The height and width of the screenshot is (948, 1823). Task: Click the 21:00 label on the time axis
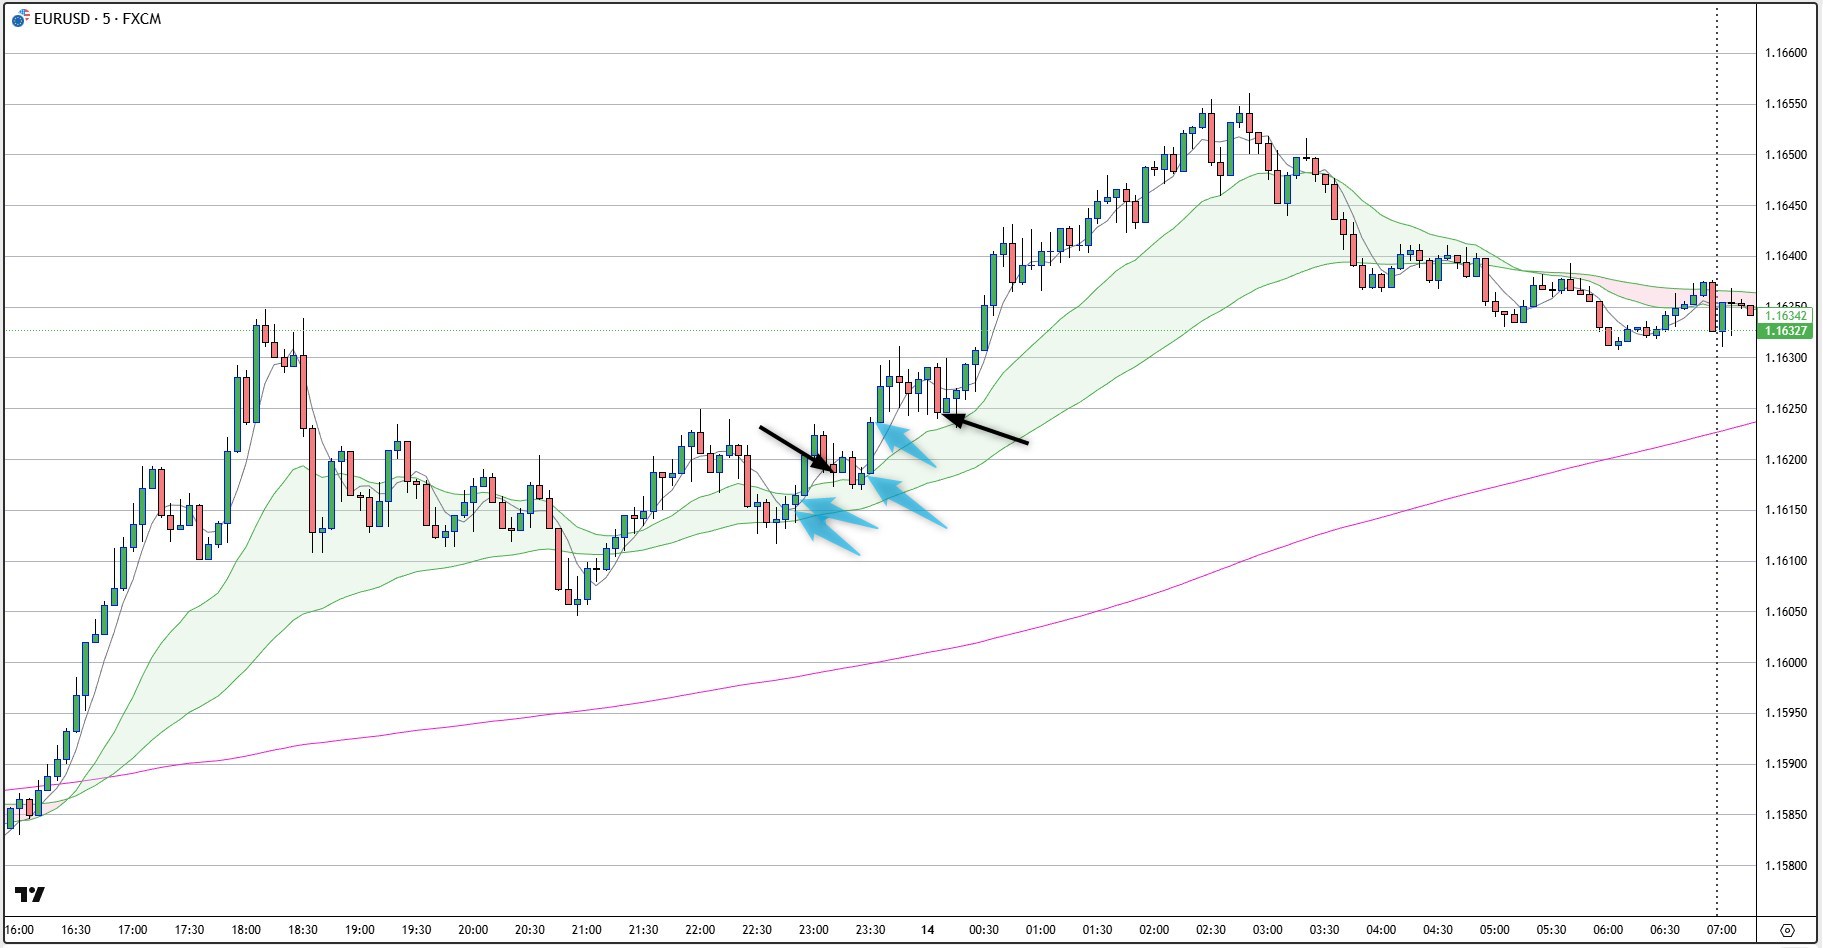click(x=586, y=930)
